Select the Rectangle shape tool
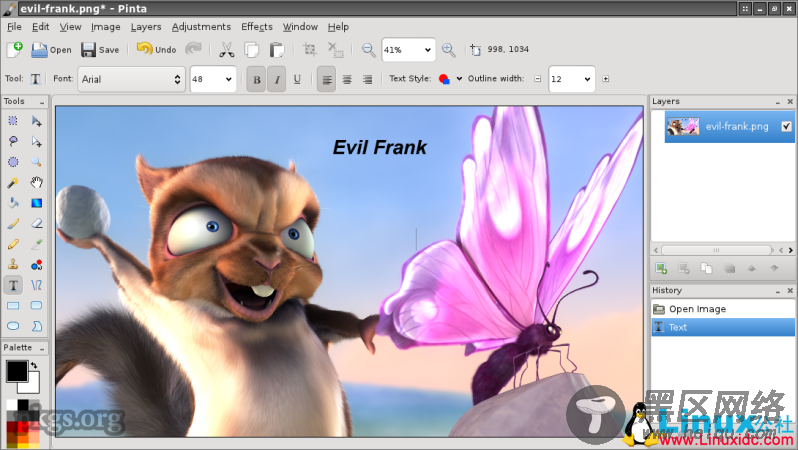This screenshot has height=450, width=798. [13, 305]
